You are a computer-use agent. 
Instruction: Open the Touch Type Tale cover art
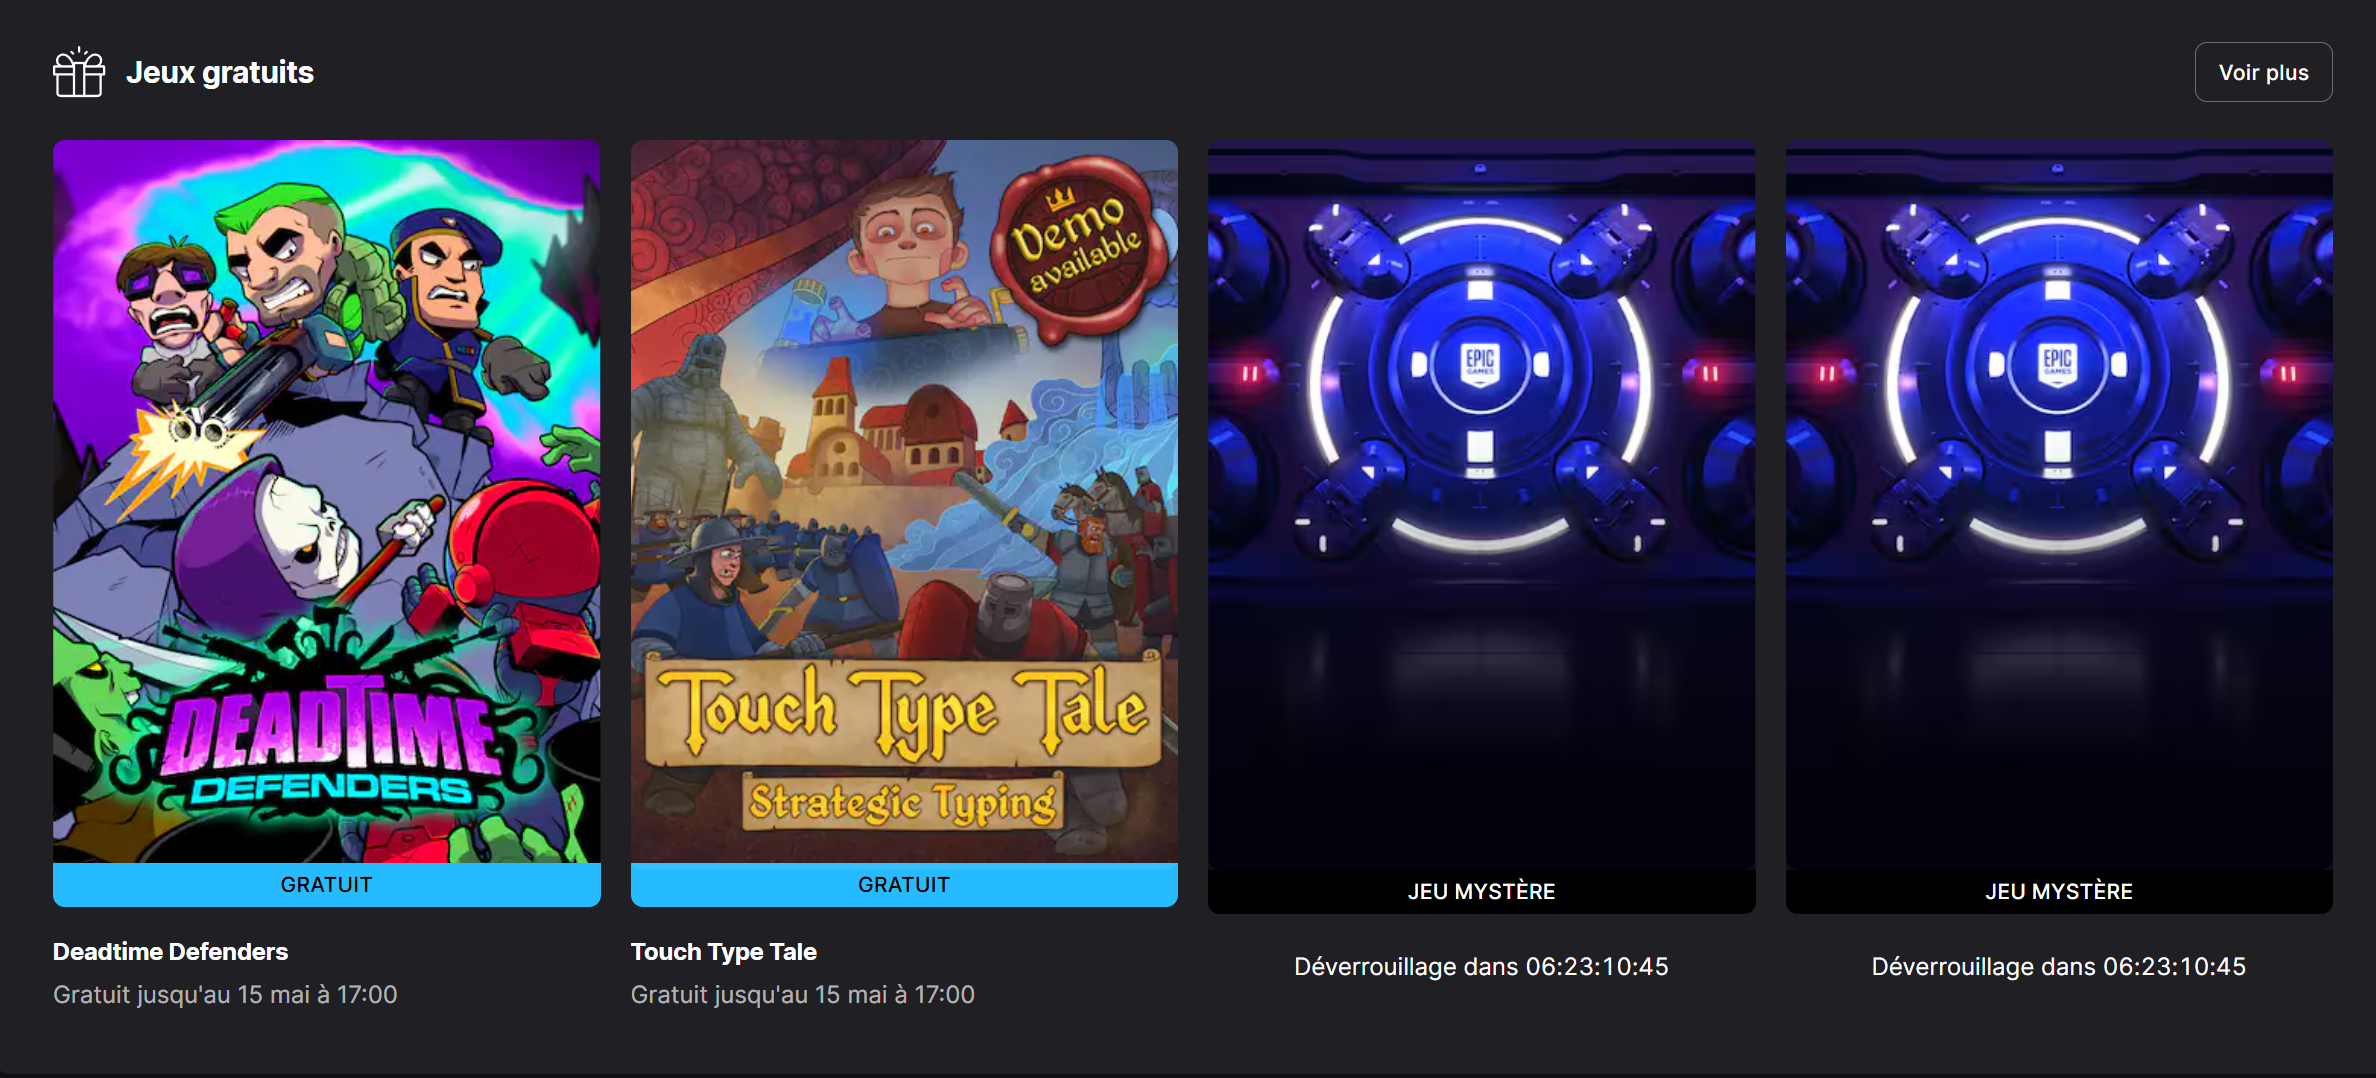[x=904, y=501]
